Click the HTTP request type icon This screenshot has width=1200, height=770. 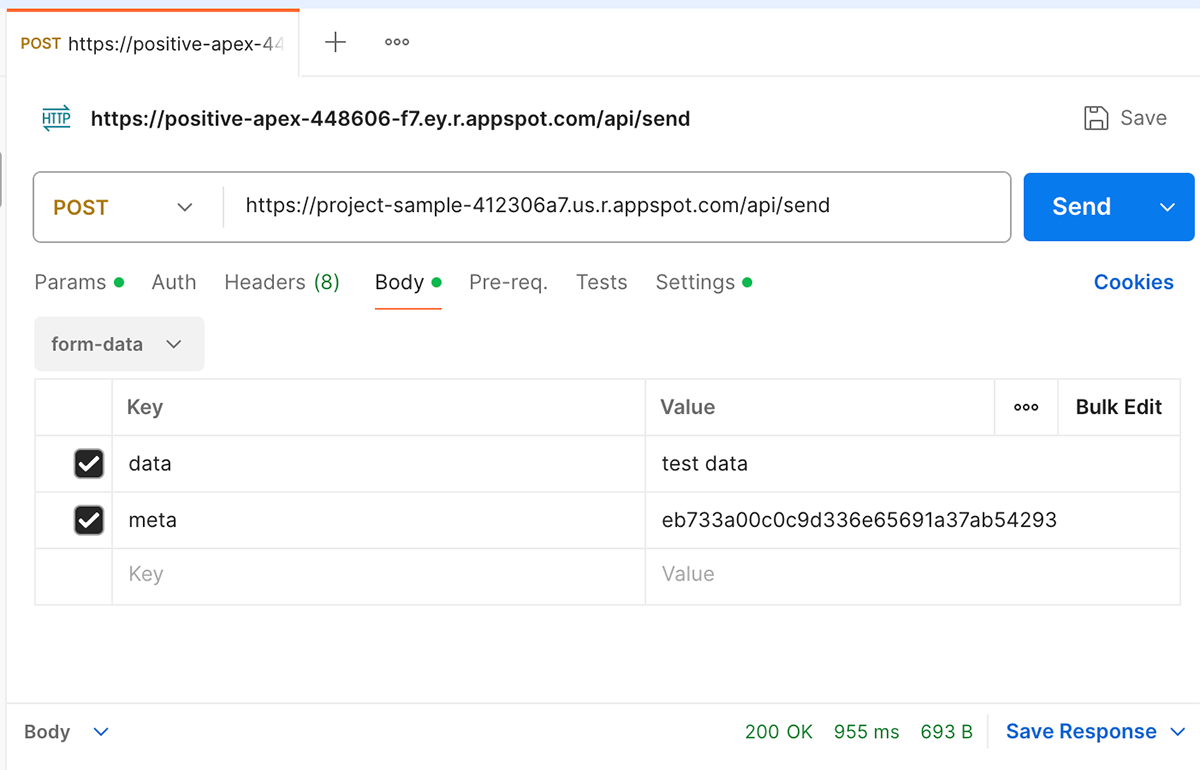57,119
